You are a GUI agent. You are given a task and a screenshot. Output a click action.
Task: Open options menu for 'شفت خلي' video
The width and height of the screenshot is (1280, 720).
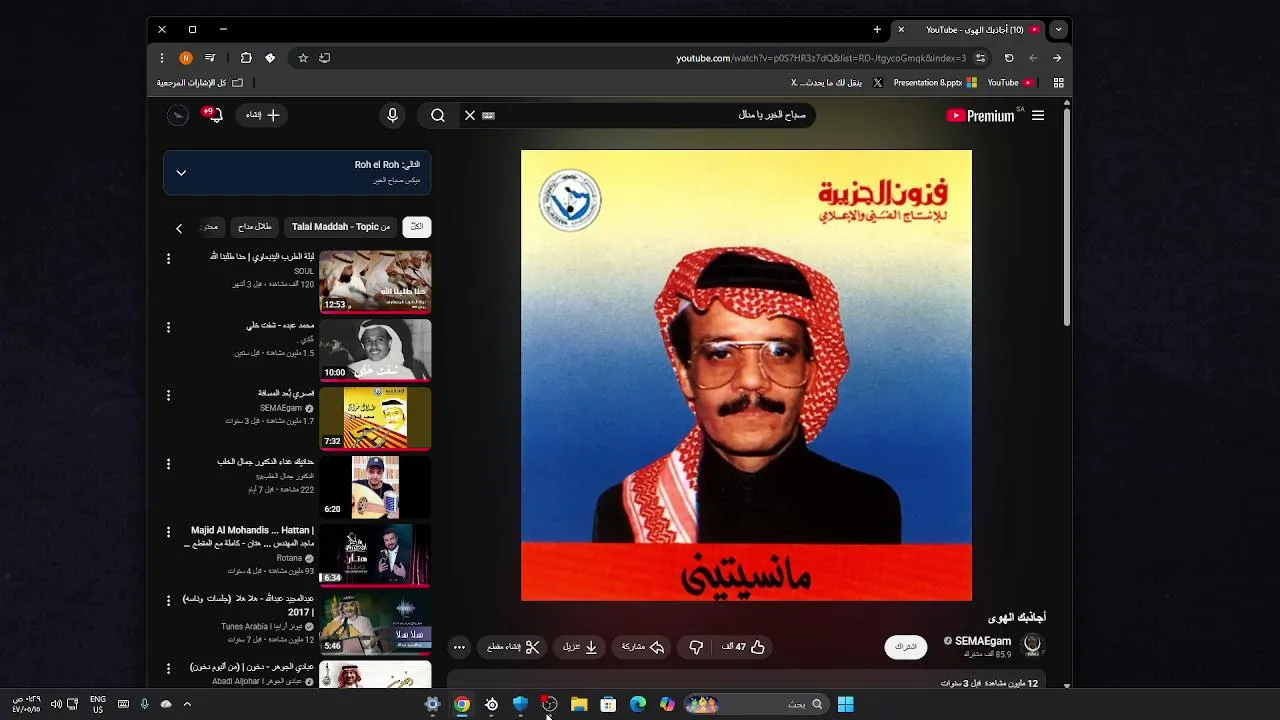pyautogui.click(x=168, y=327)
